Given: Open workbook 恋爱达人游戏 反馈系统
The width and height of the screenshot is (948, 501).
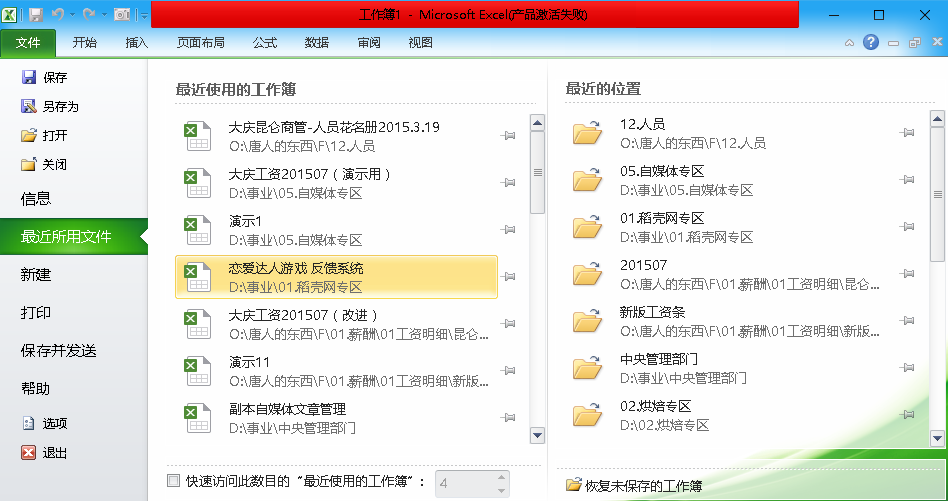Looking at the screenshot, I should pos(336,277).
